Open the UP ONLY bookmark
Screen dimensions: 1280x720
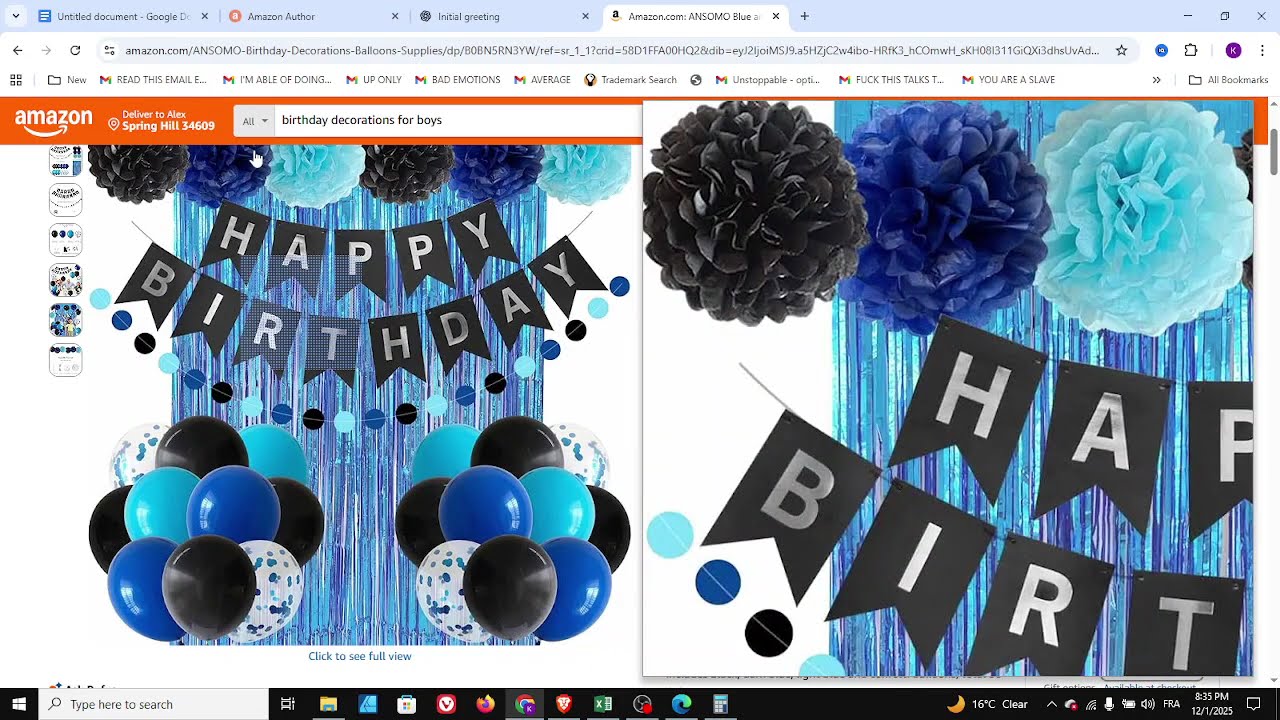tap(374, 80)
